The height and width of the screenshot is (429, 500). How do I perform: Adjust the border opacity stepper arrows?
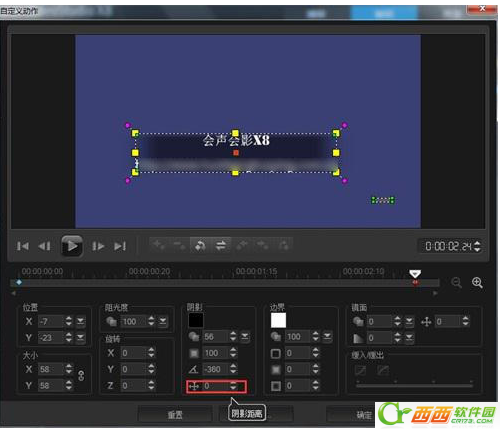[316, 336]
